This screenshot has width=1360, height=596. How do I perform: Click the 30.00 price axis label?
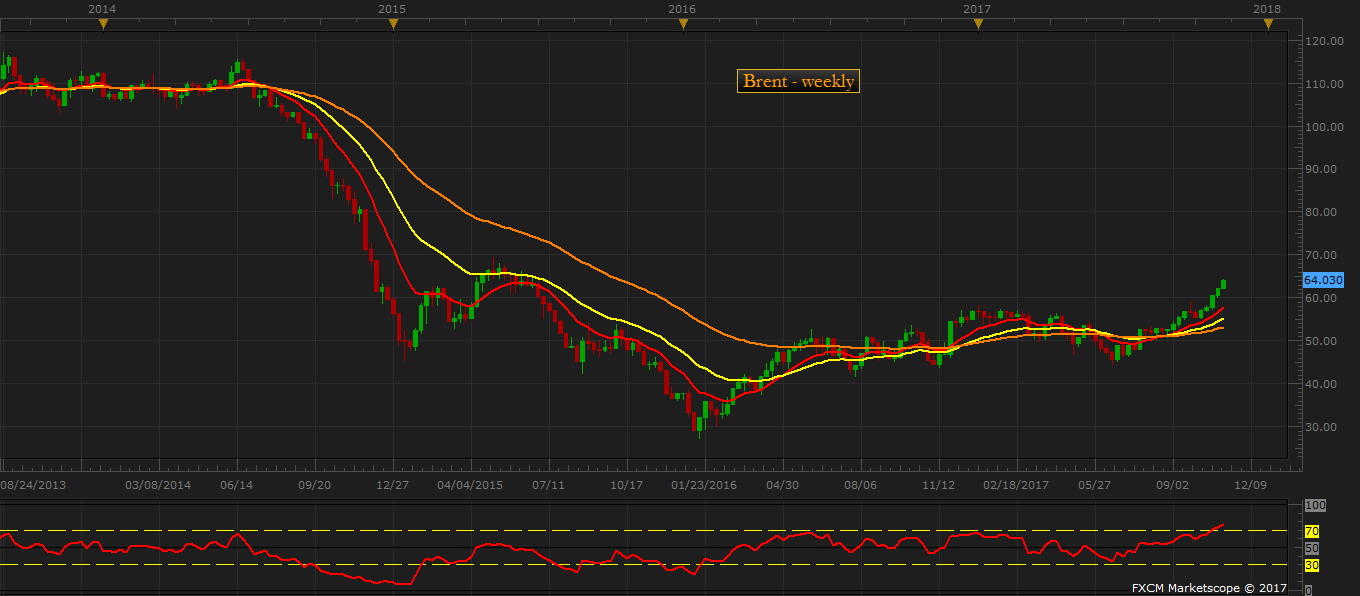pos(1322,427)
